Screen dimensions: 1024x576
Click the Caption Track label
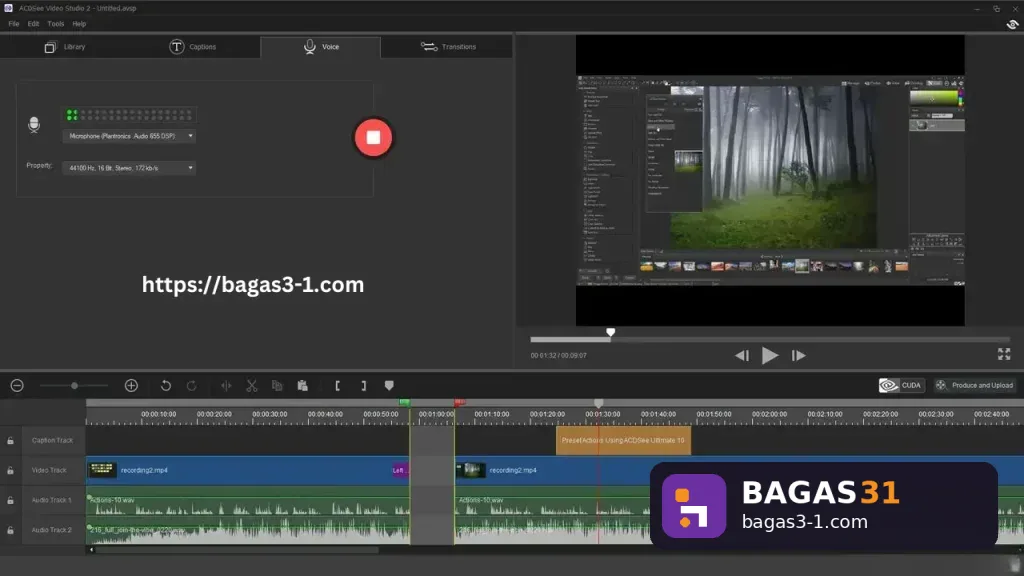[x=52, y=440]
